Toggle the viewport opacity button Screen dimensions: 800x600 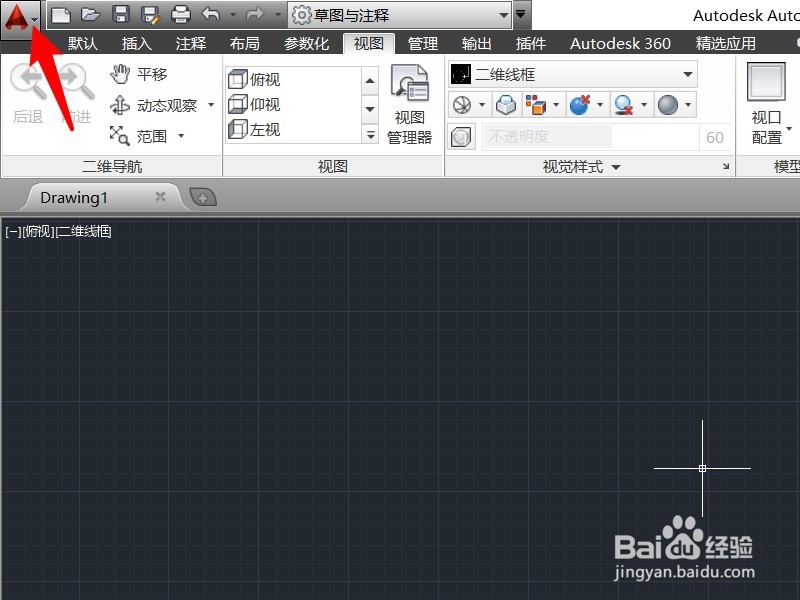(x=460, y=137)
